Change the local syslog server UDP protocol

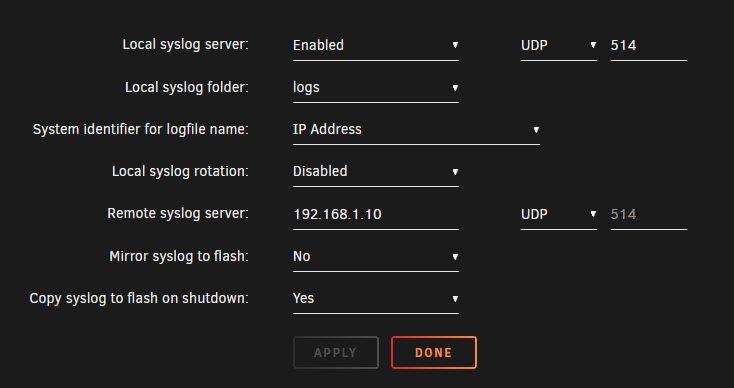(x=558, y=45)
